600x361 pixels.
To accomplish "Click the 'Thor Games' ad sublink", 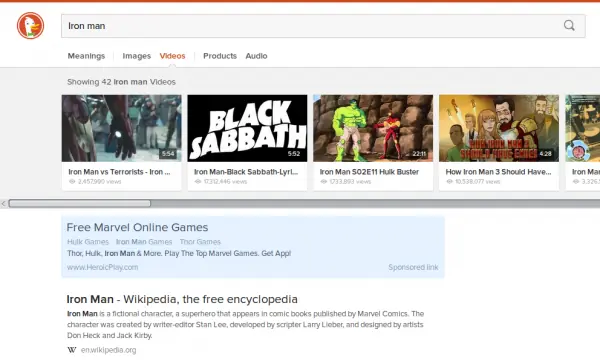I will click(x=200, y=242).
